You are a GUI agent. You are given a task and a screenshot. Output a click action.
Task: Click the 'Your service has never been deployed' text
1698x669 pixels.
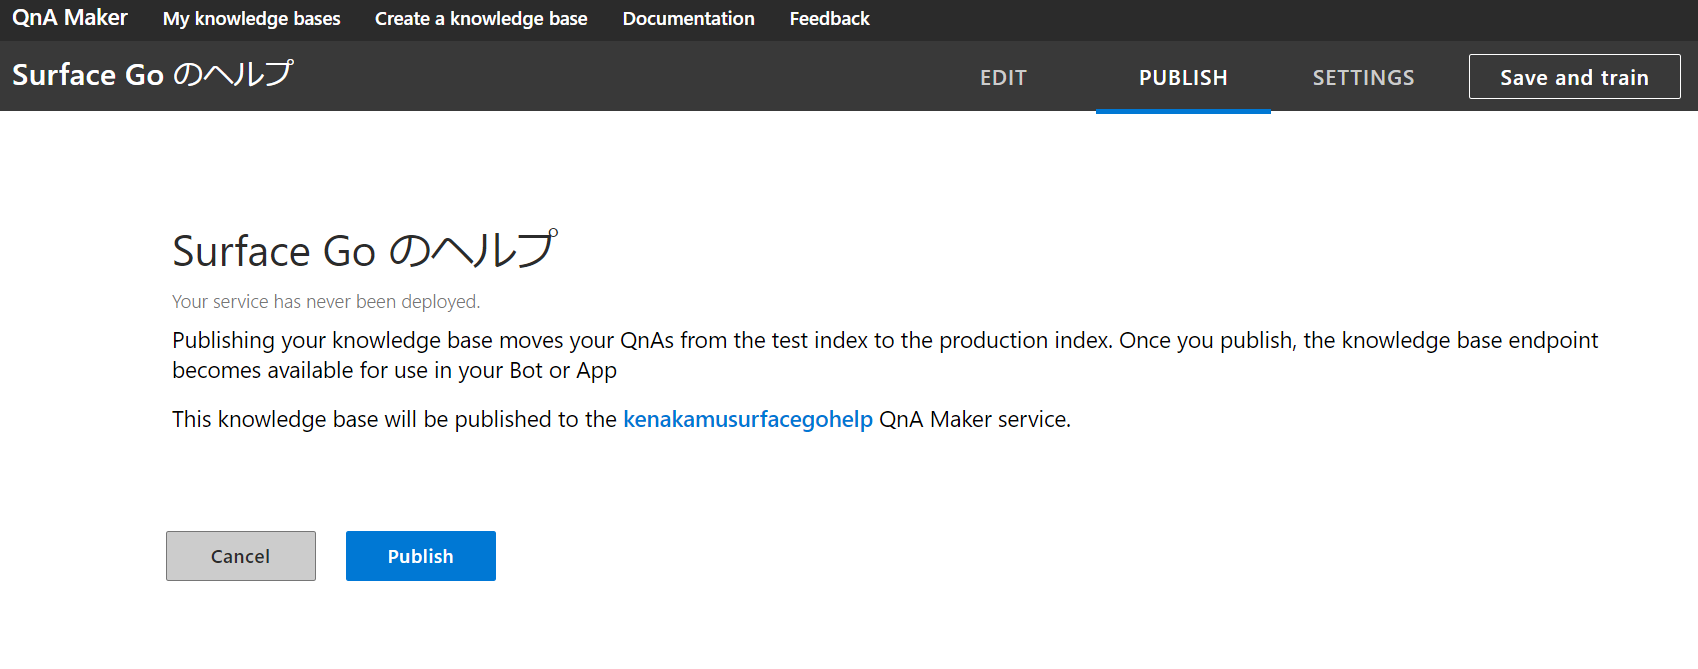[326, 301]
